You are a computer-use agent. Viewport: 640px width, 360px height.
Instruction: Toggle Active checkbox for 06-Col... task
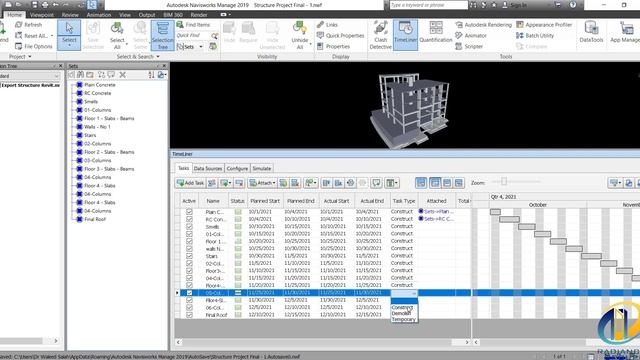tap(189, 307)
